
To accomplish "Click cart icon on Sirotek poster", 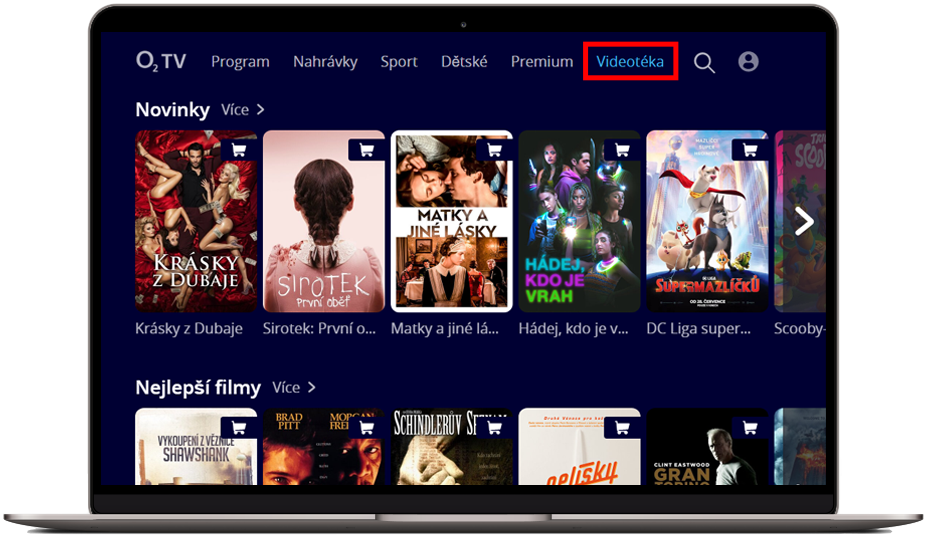I will click(x=366, y=150).
